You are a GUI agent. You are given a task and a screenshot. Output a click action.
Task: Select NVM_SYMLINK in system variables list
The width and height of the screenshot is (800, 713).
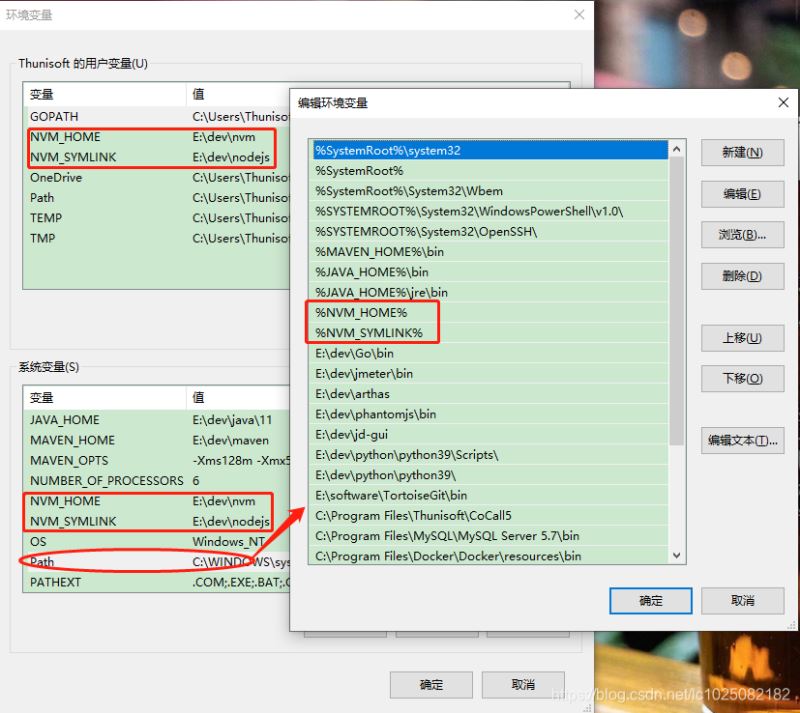[157, 521]
